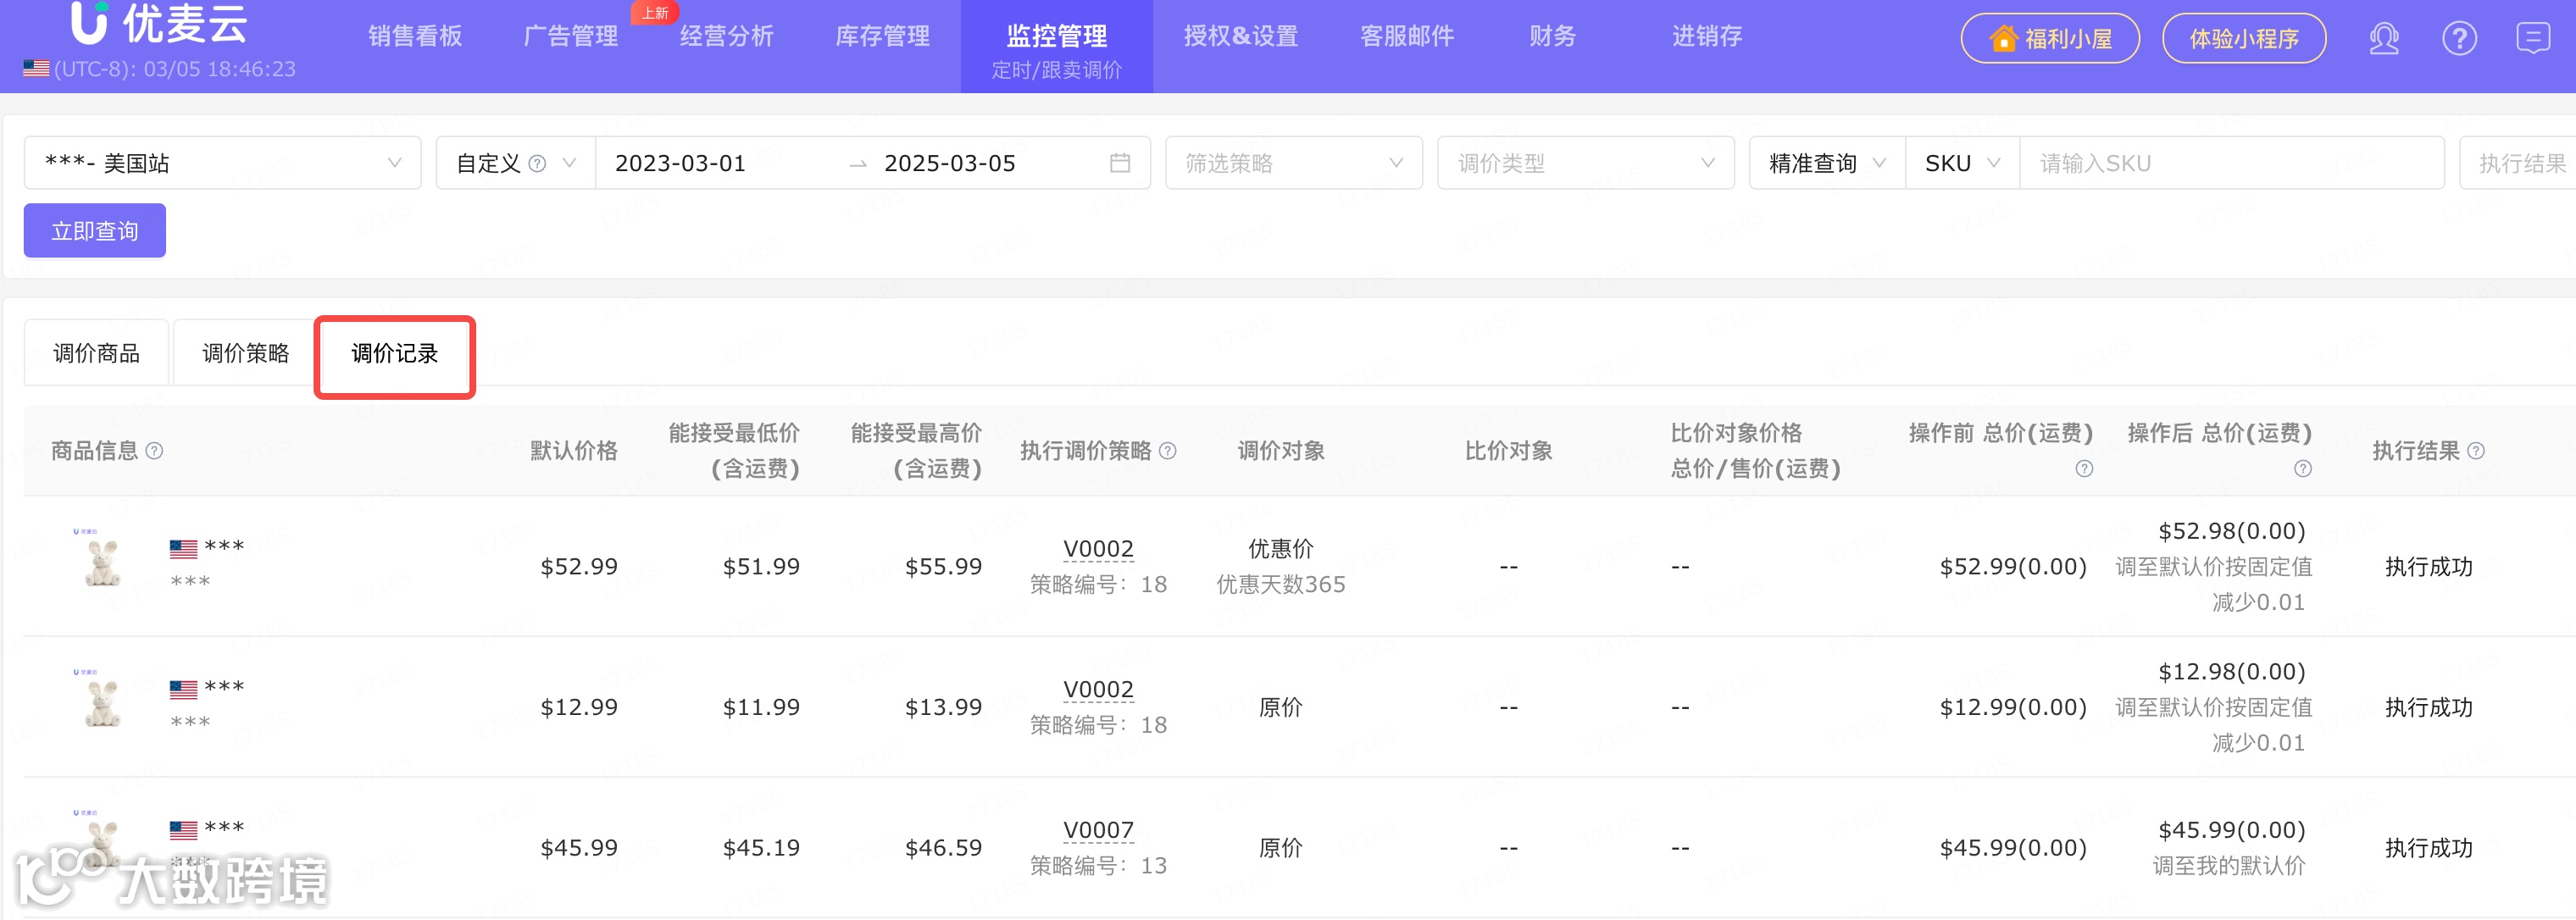Image resolution: width=2576 pixels, height=920 pixels.
Task: Open the 广告管理 menu
Action: (571, 37)
